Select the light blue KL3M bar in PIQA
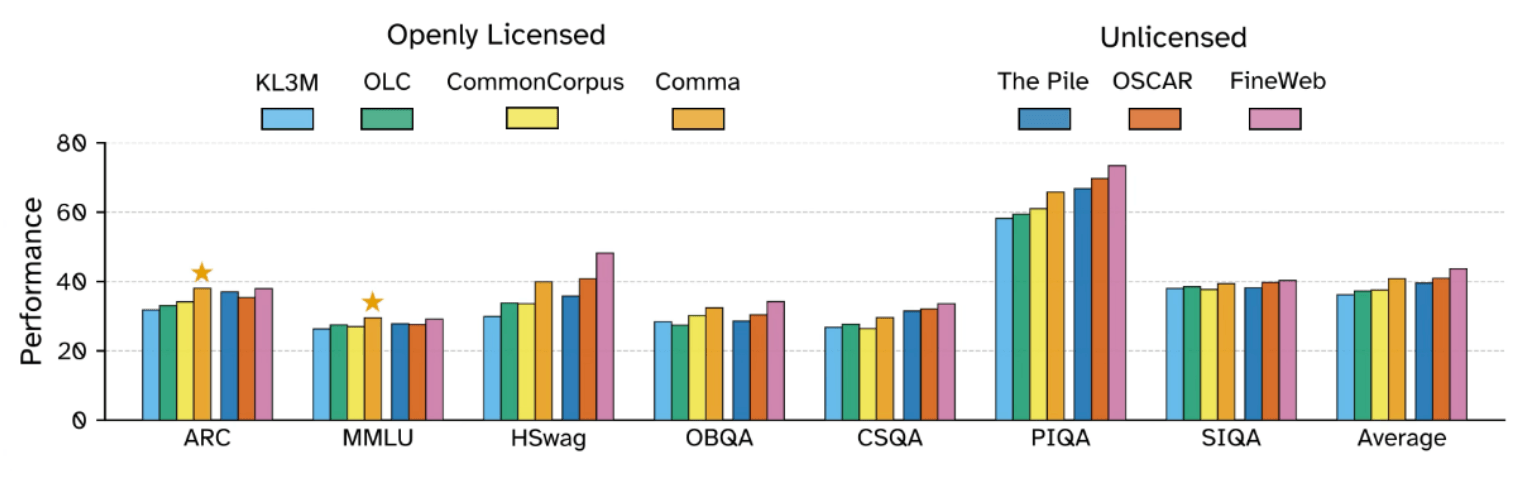Image resolution: width=1528 pixels, height=484 pixels. (1003, 318)
